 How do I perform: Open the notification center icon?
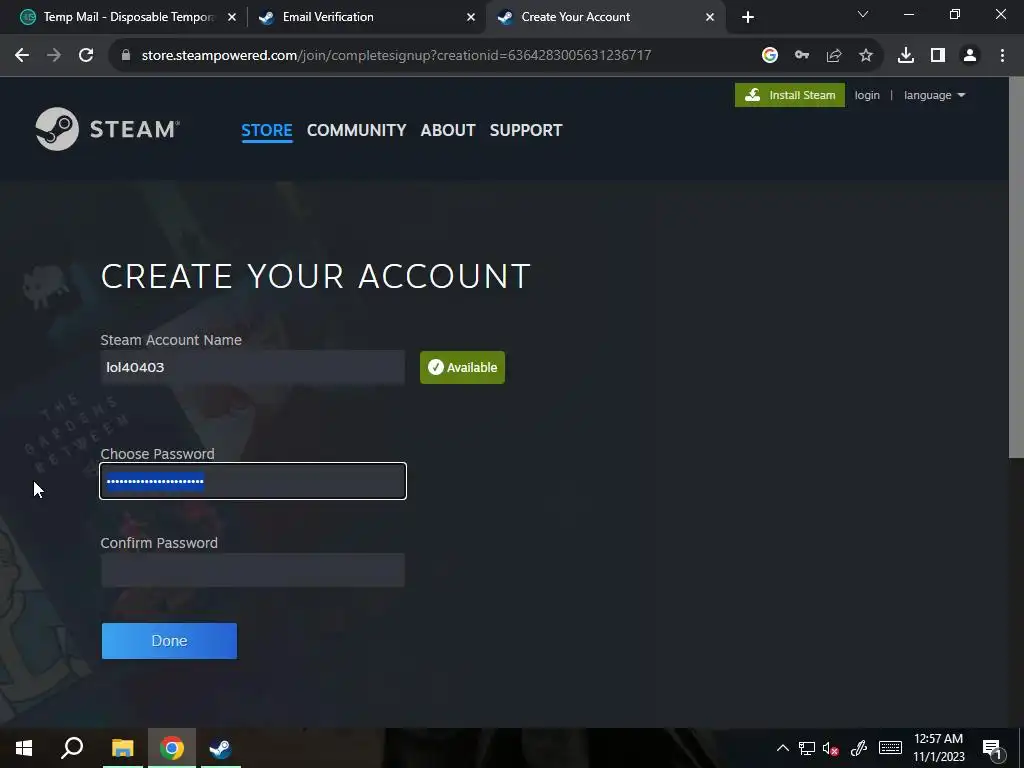point(992,748)
